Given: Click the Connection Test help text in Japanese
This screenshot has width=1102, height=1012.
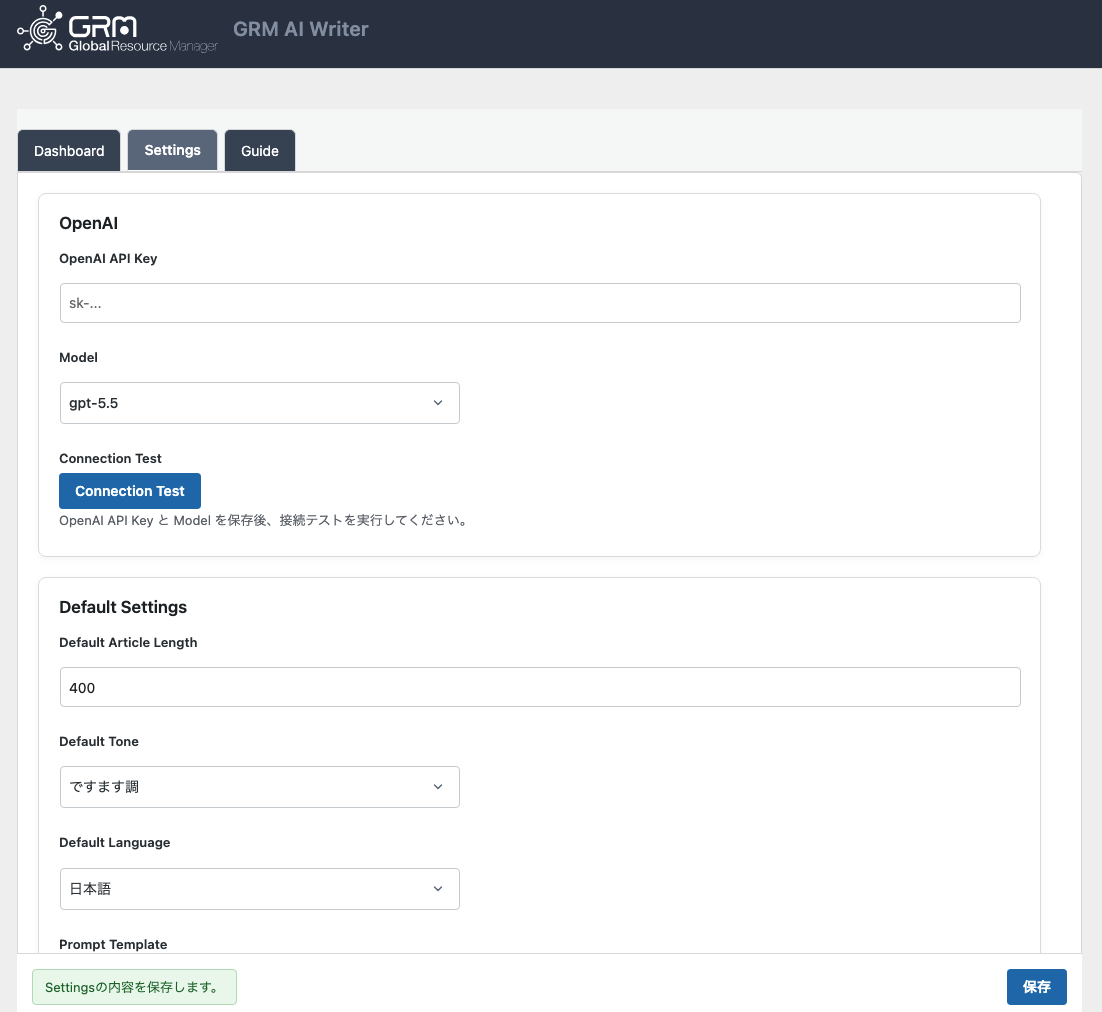Looking at the screenshot, I should (x=264, y=520).
